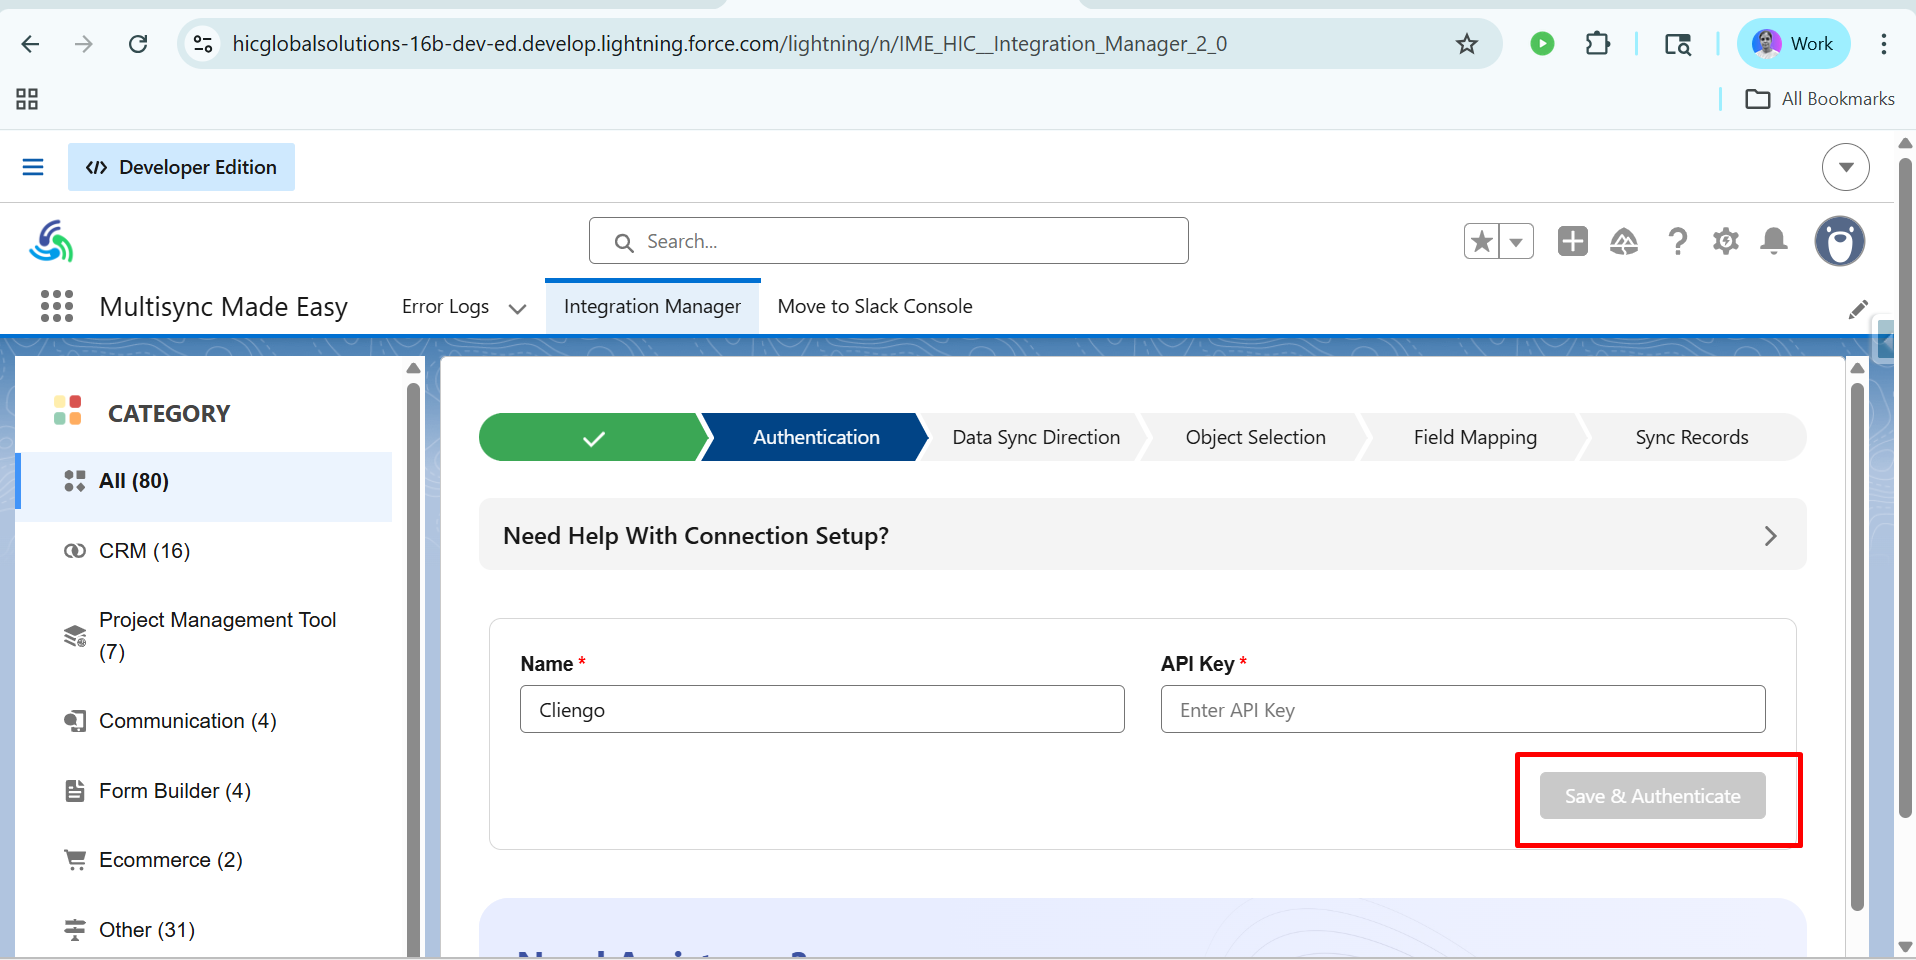Screen dimensions: 1916x960
Task: Open the Trailhead guidance icon
Action: coord(1623,241)
